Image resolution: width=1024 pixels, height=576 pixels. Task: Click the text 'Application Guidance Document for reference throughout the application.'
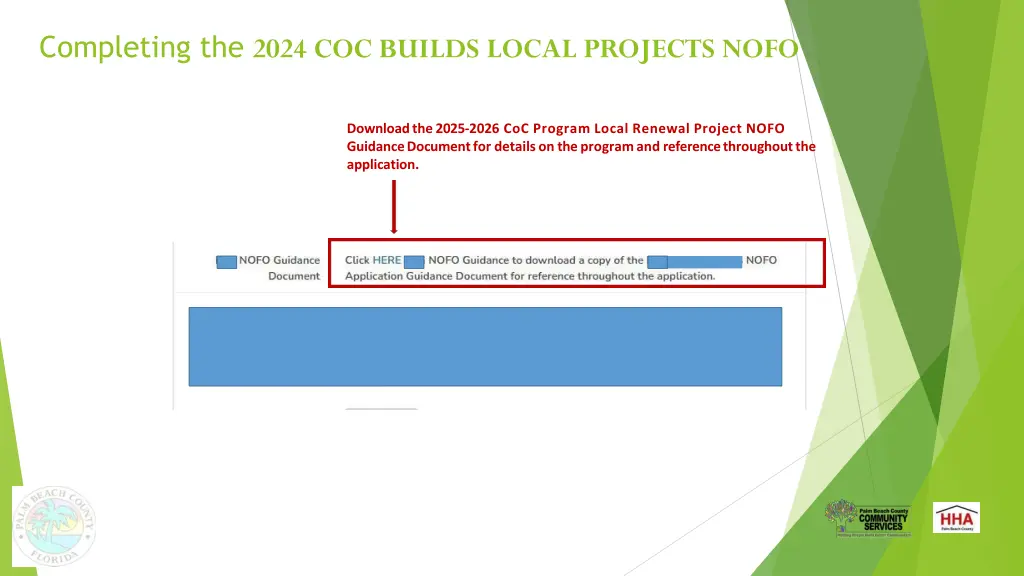tap(530, 276)
